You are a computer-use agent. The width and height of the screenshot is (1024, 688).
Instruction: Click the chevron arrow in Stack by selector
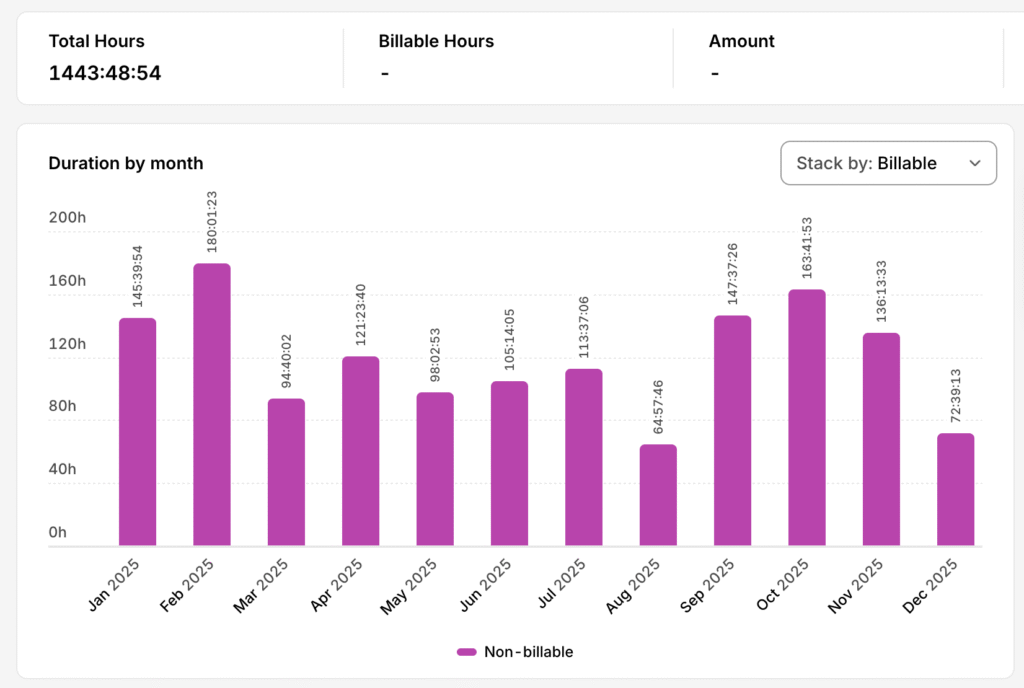tap(975, 164)
